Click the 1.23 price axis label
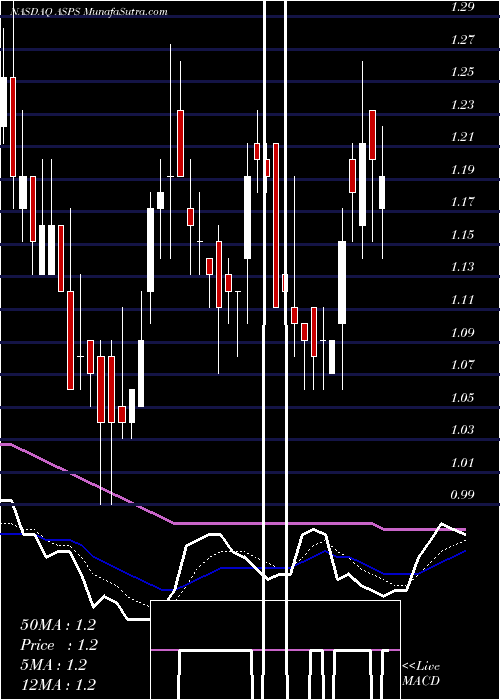 pyautogui.click(x=463, y=105)
